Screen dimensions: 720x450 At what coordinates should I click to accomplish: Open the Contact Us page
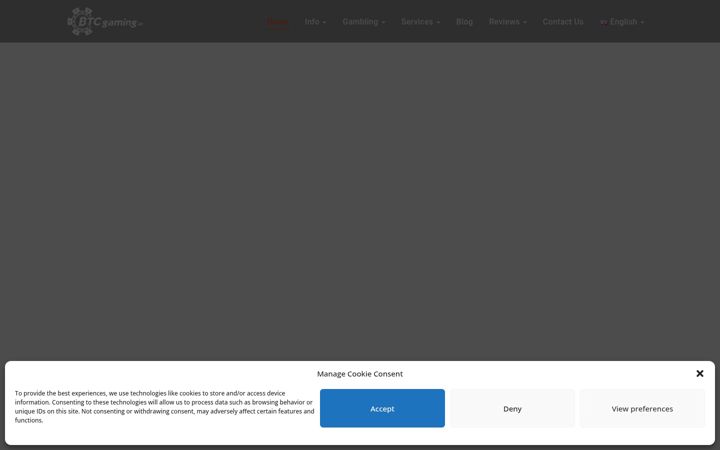point(563,22)
